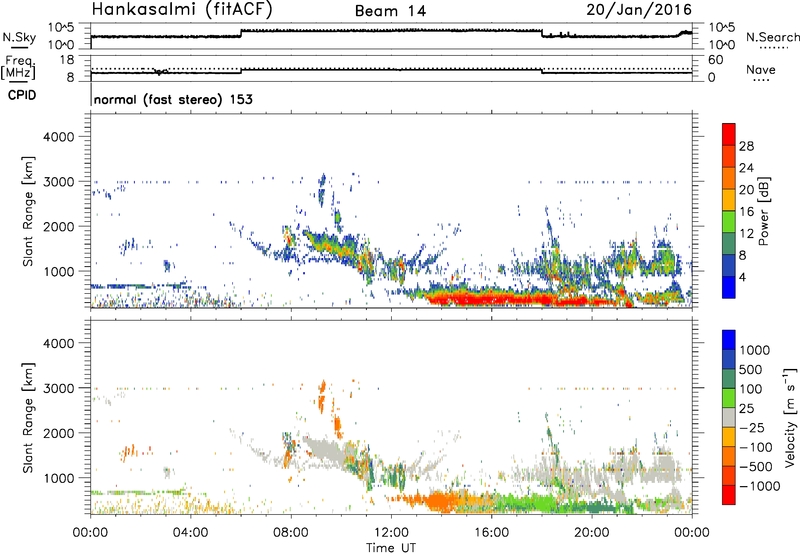
Task: Click the "Nave" legend label
Action: click(761, 69)
